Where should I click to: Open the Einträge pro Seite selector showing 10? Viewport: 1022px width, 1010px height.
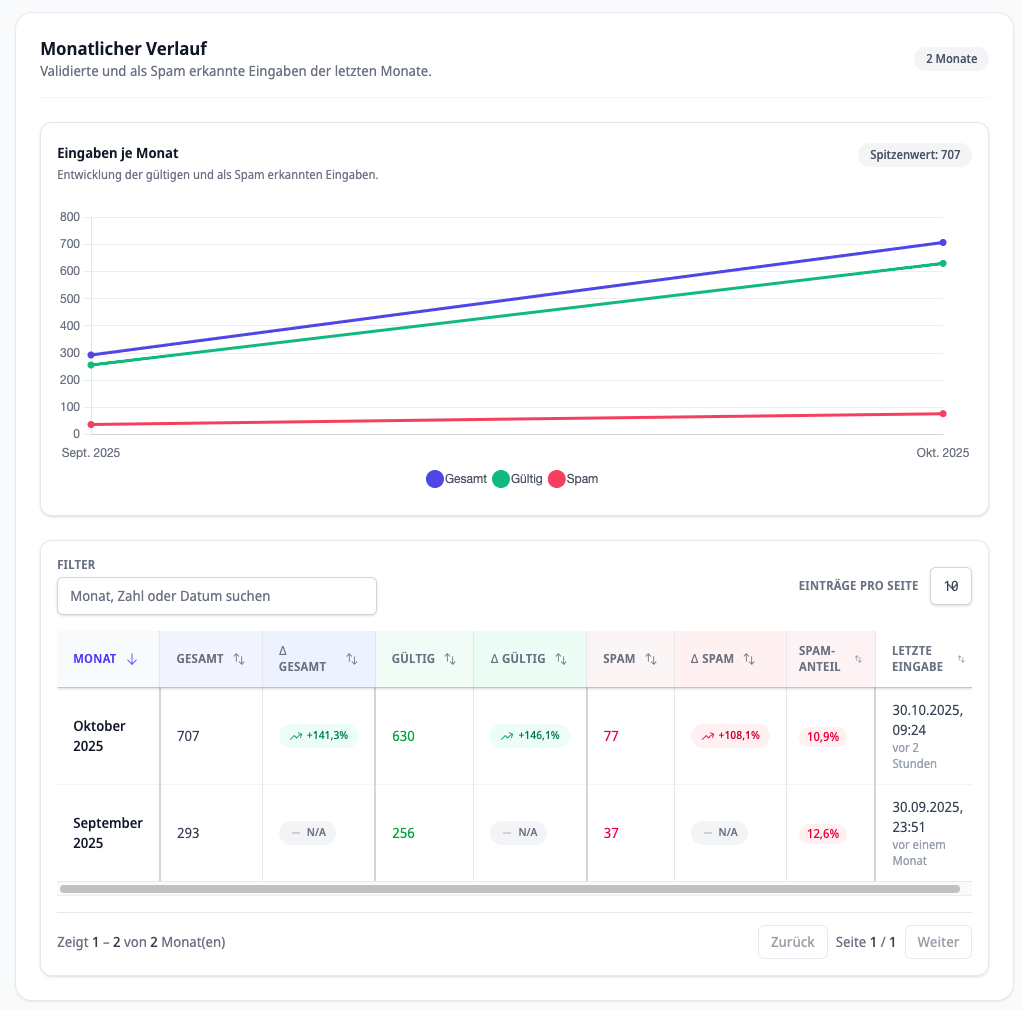pos(950,586)
